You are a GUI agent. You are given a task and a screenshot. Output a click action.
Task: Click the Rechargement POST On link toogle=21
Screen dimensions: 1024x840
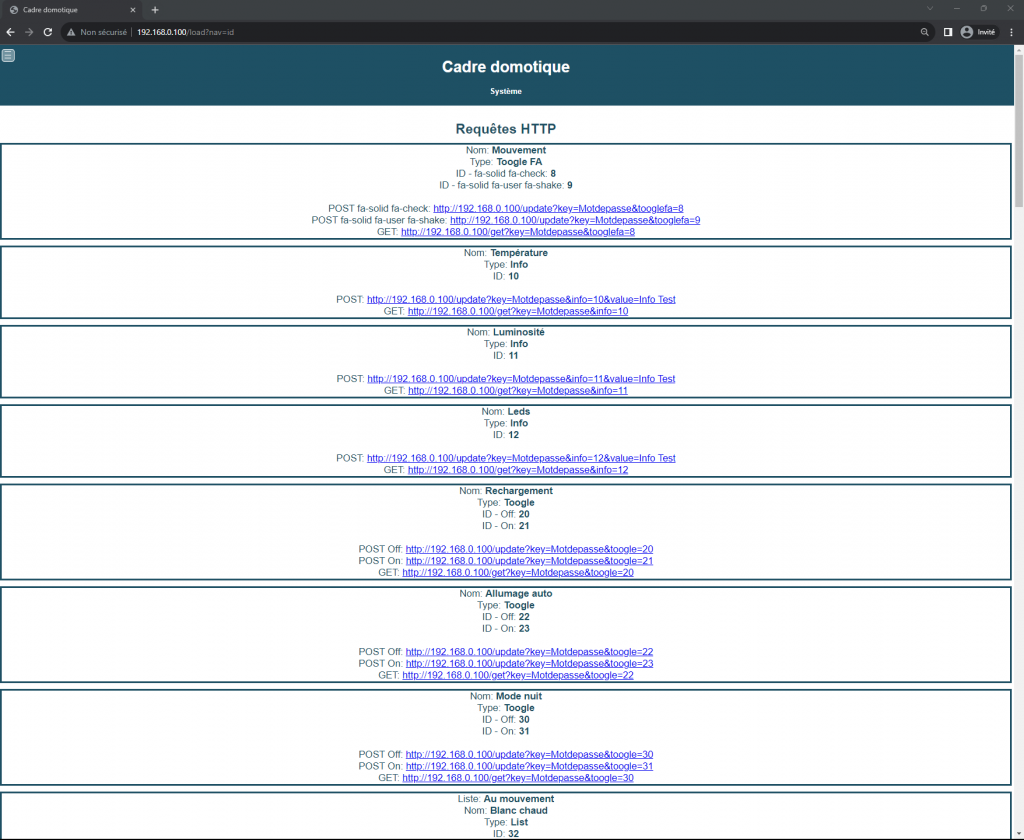point(529,561)
